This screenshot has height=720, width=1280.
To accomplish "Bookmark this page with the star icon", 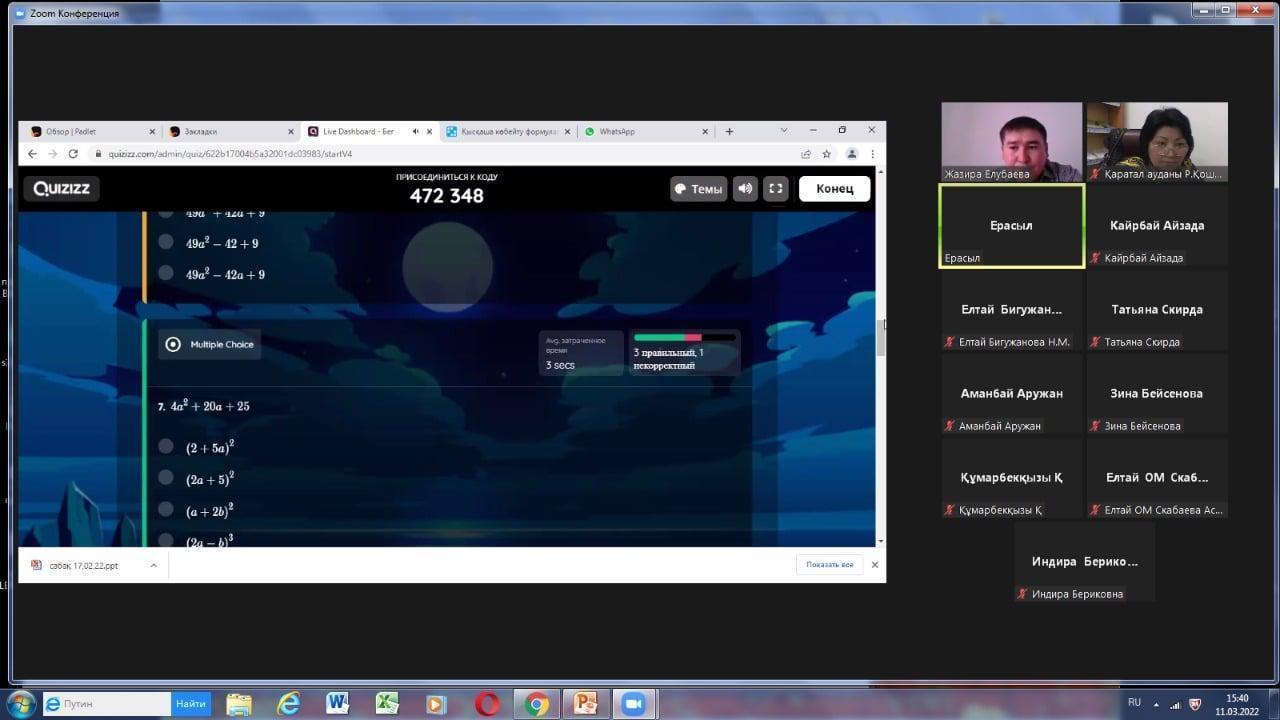I will coord(827,154).
